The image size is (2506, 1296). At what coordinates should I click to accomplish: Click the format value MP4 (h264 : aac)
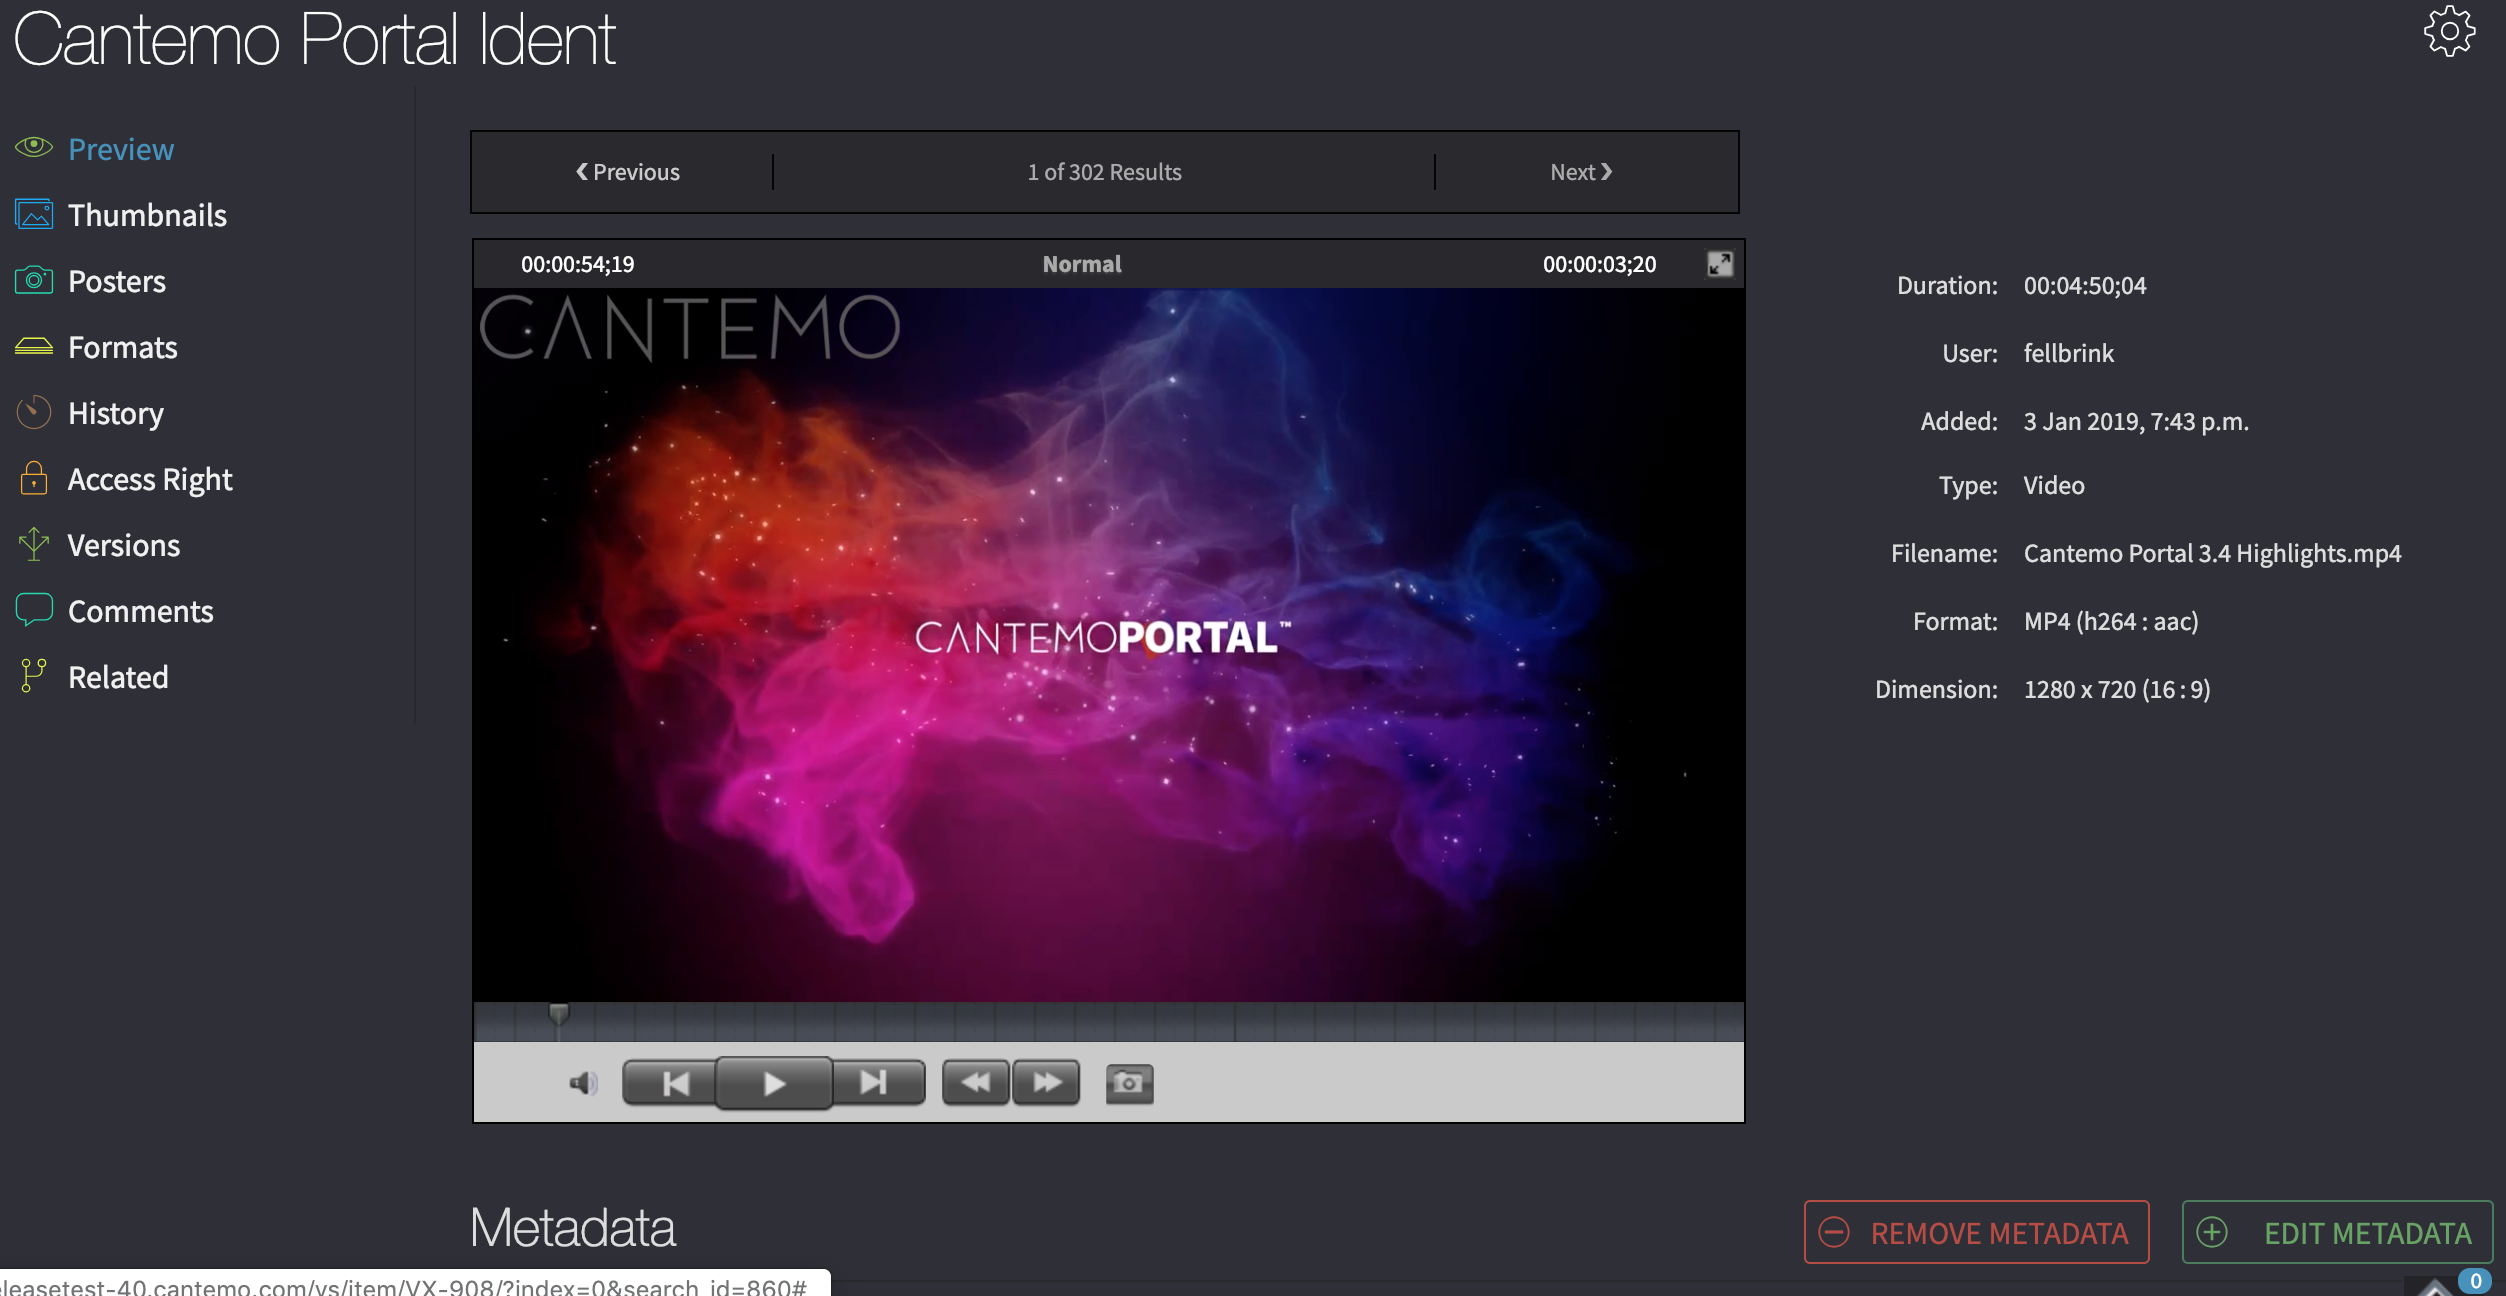pos(2111,621)
